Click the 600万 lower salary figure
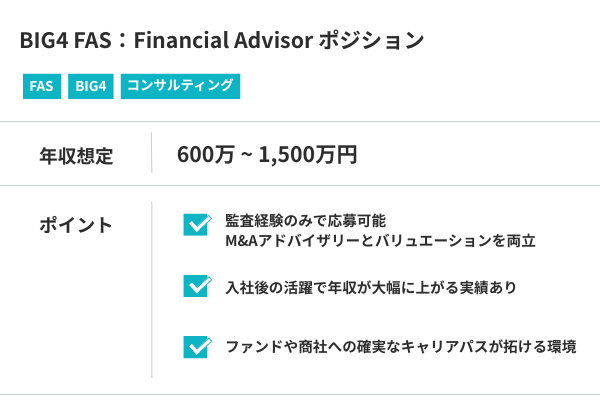This screenshot has width=600, height=420. point(206,155)
